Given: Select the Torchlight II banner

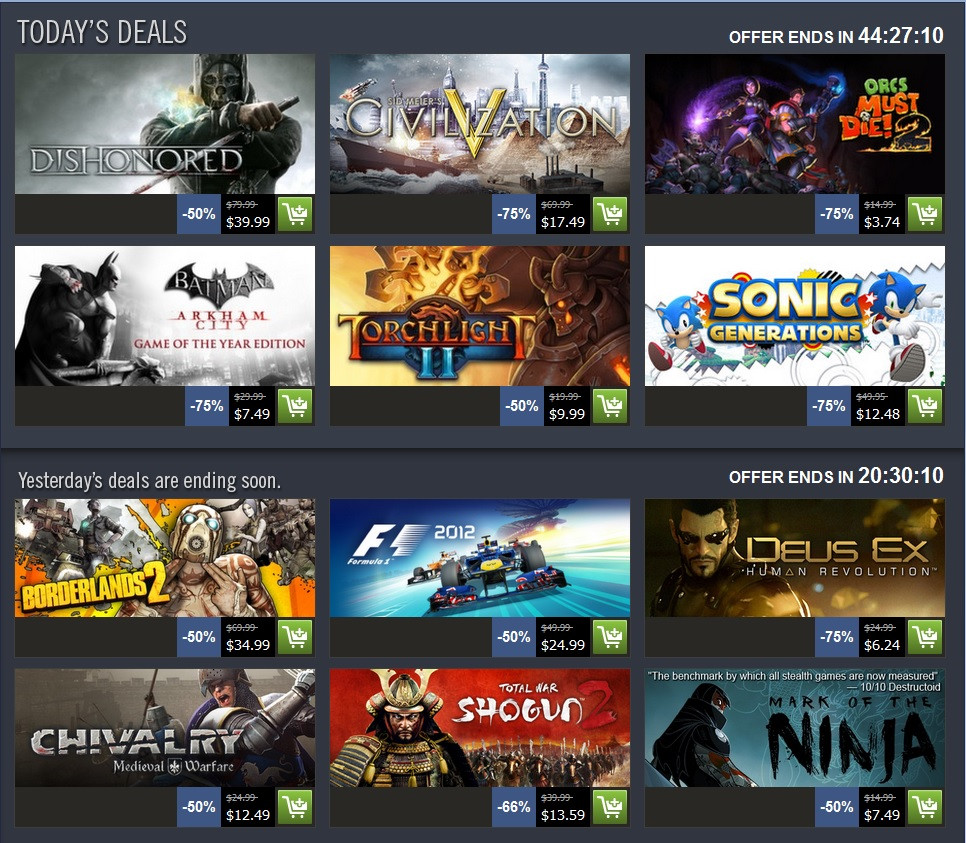Looking at the screenshot, I should coord(480,316).
